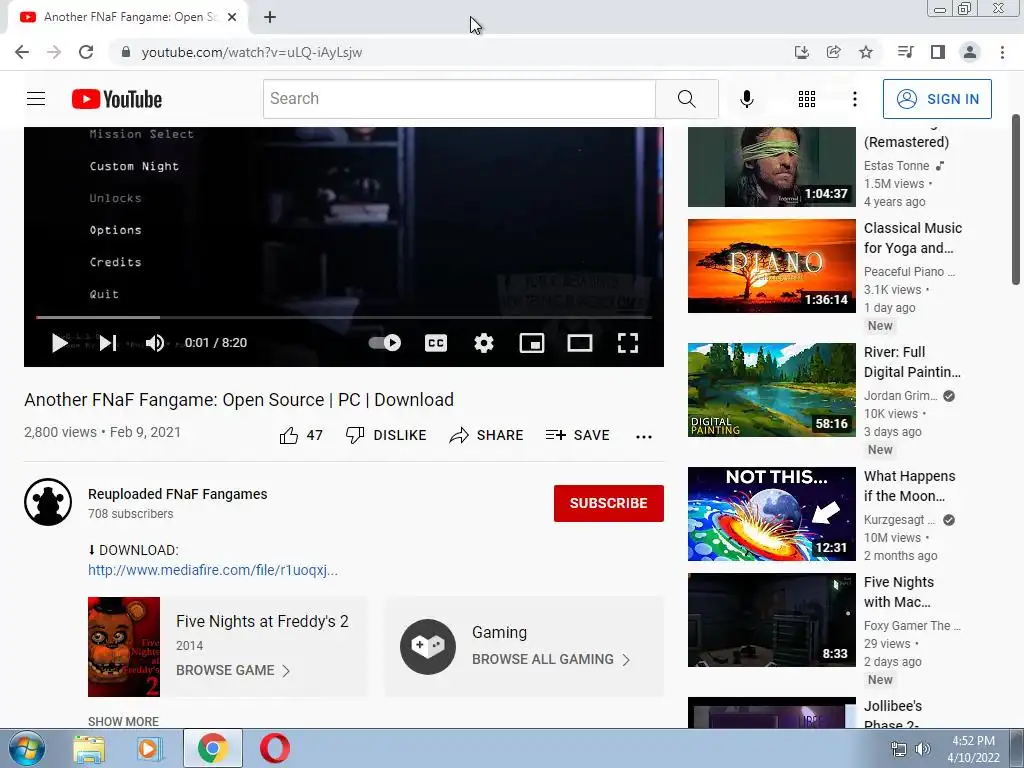Image resolution: width=1024 pixels, height=768 pixels.
Task: Skip to next video in player
Action: (x=108, y=343)
